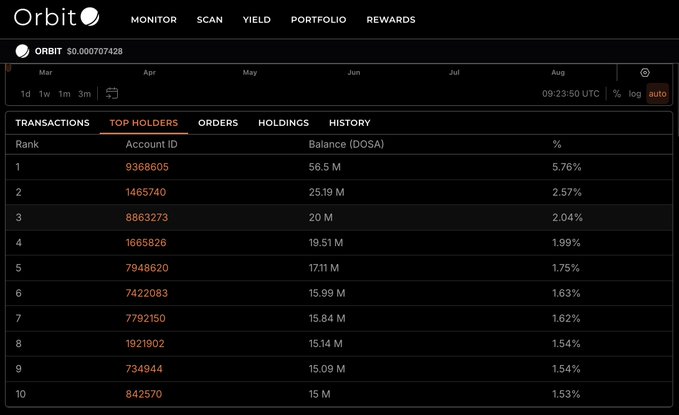Open account 734944

(144, 369)
